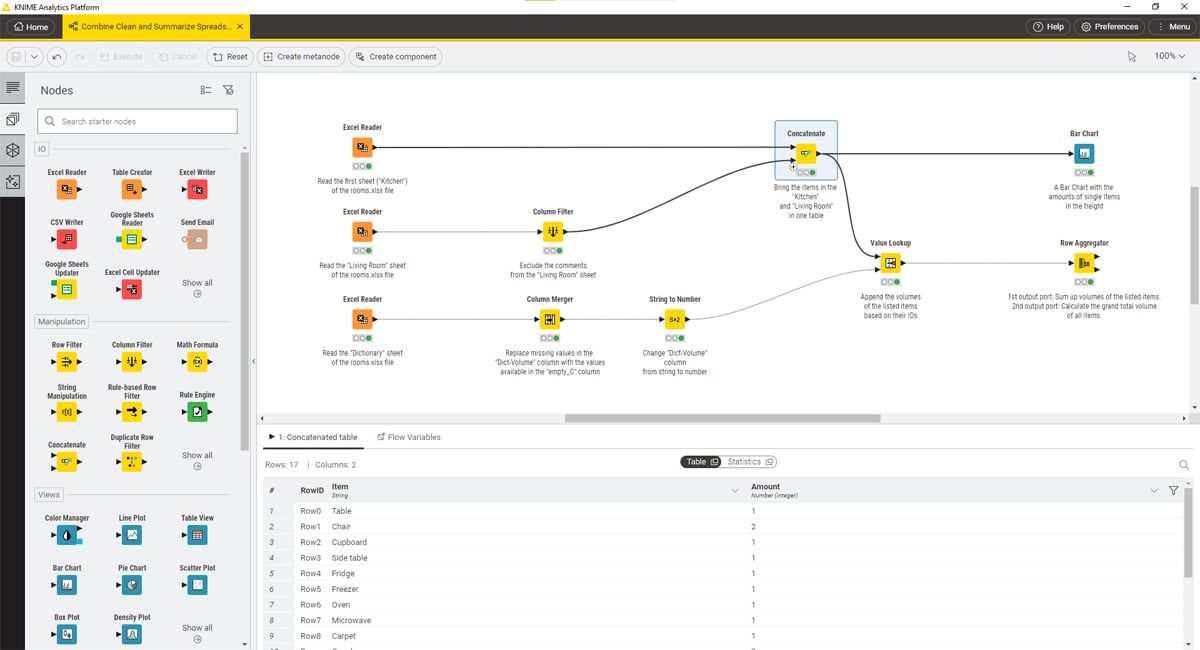Switch the output view to Statistics
Image resolution: width=1200 pixels, height=650 pixels.
pos(745,461)
